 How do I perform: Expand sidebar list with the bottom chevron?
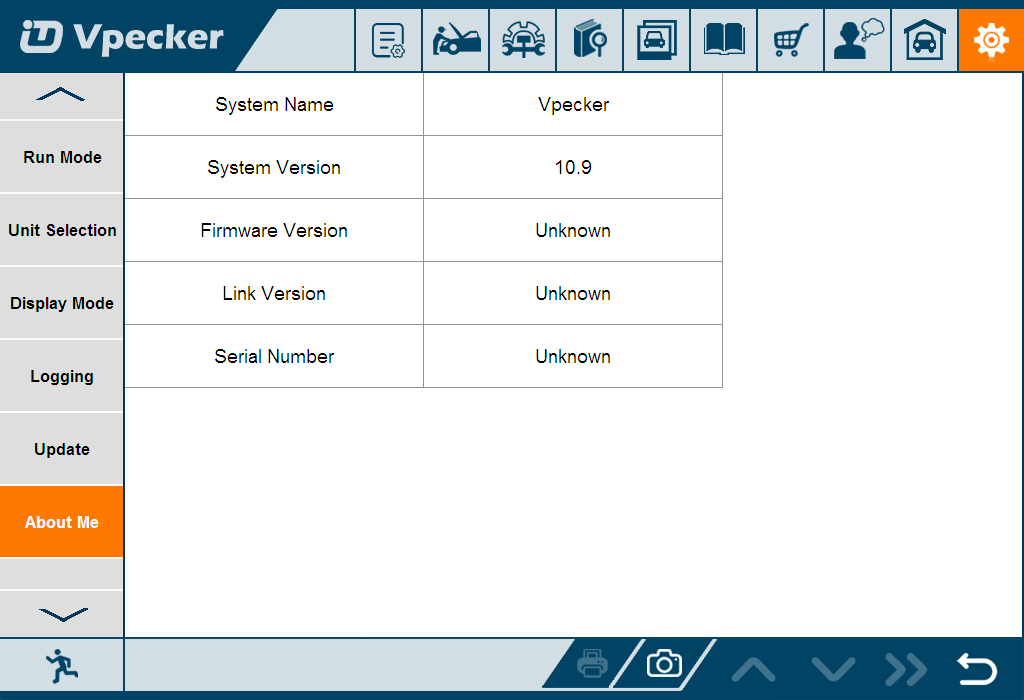point(61,614)
